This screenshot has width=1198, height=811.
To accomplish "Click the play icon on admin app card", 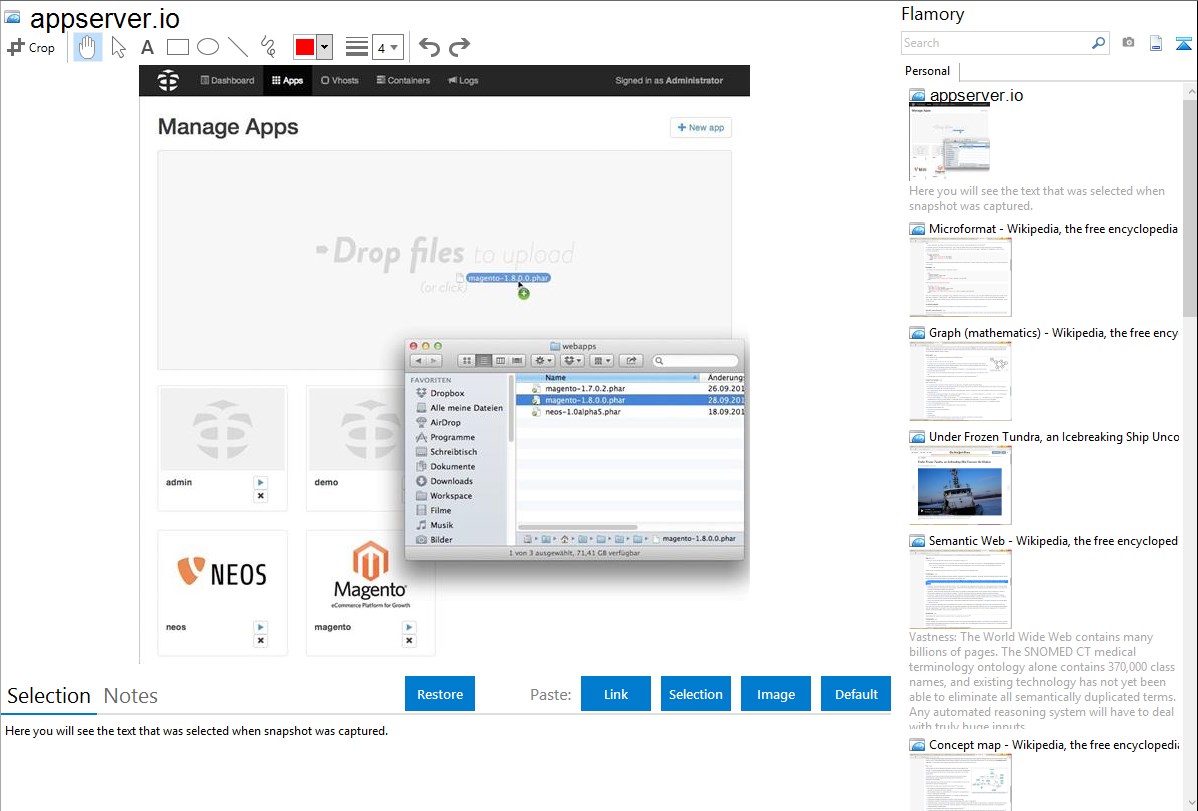I will point(261,482).
